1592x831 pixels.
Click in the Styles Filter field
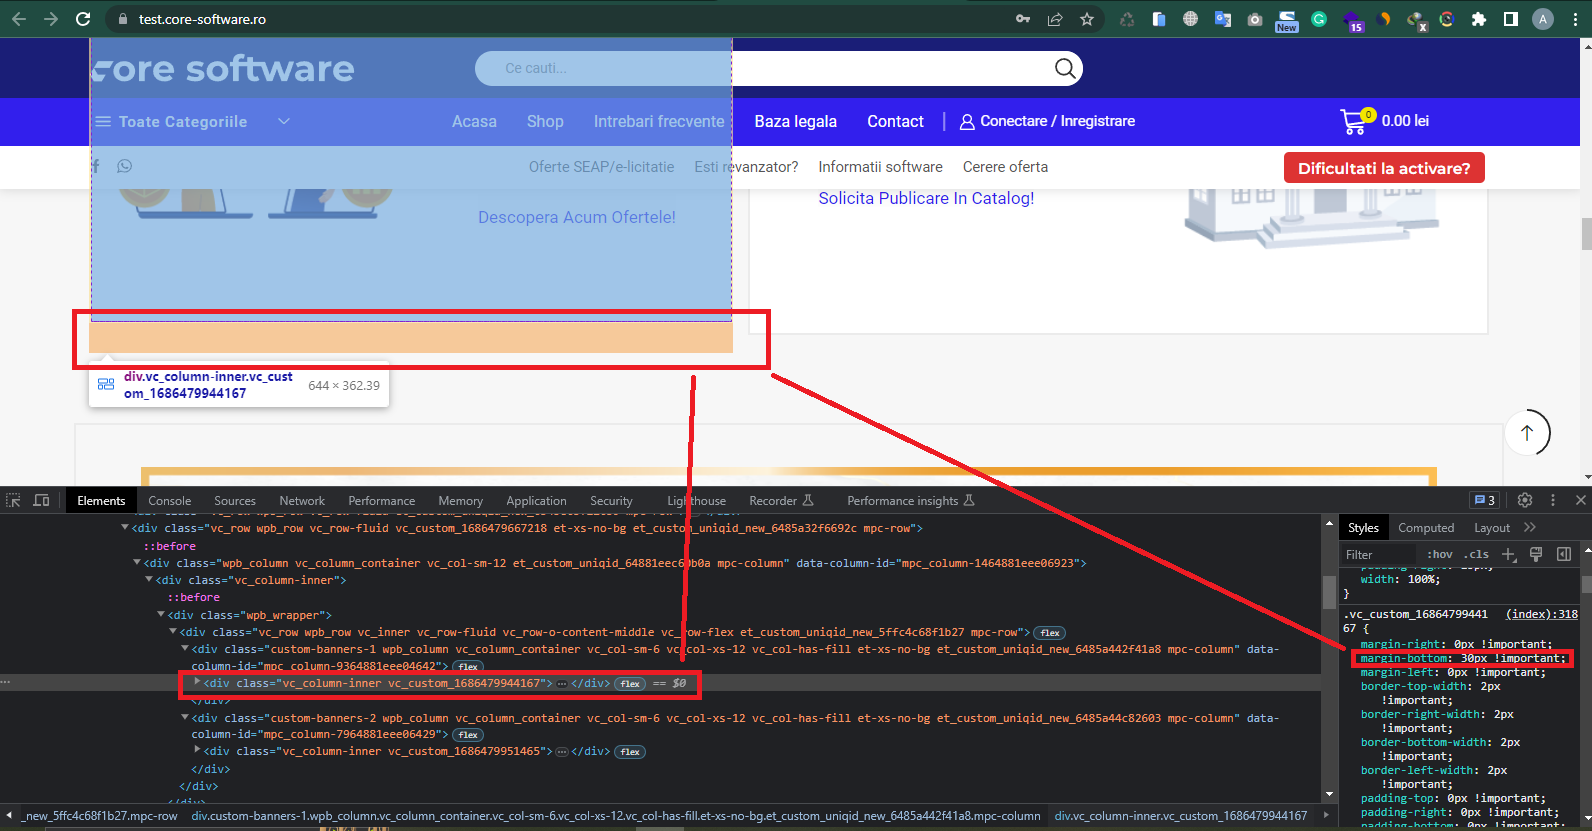pos(1380,554)
